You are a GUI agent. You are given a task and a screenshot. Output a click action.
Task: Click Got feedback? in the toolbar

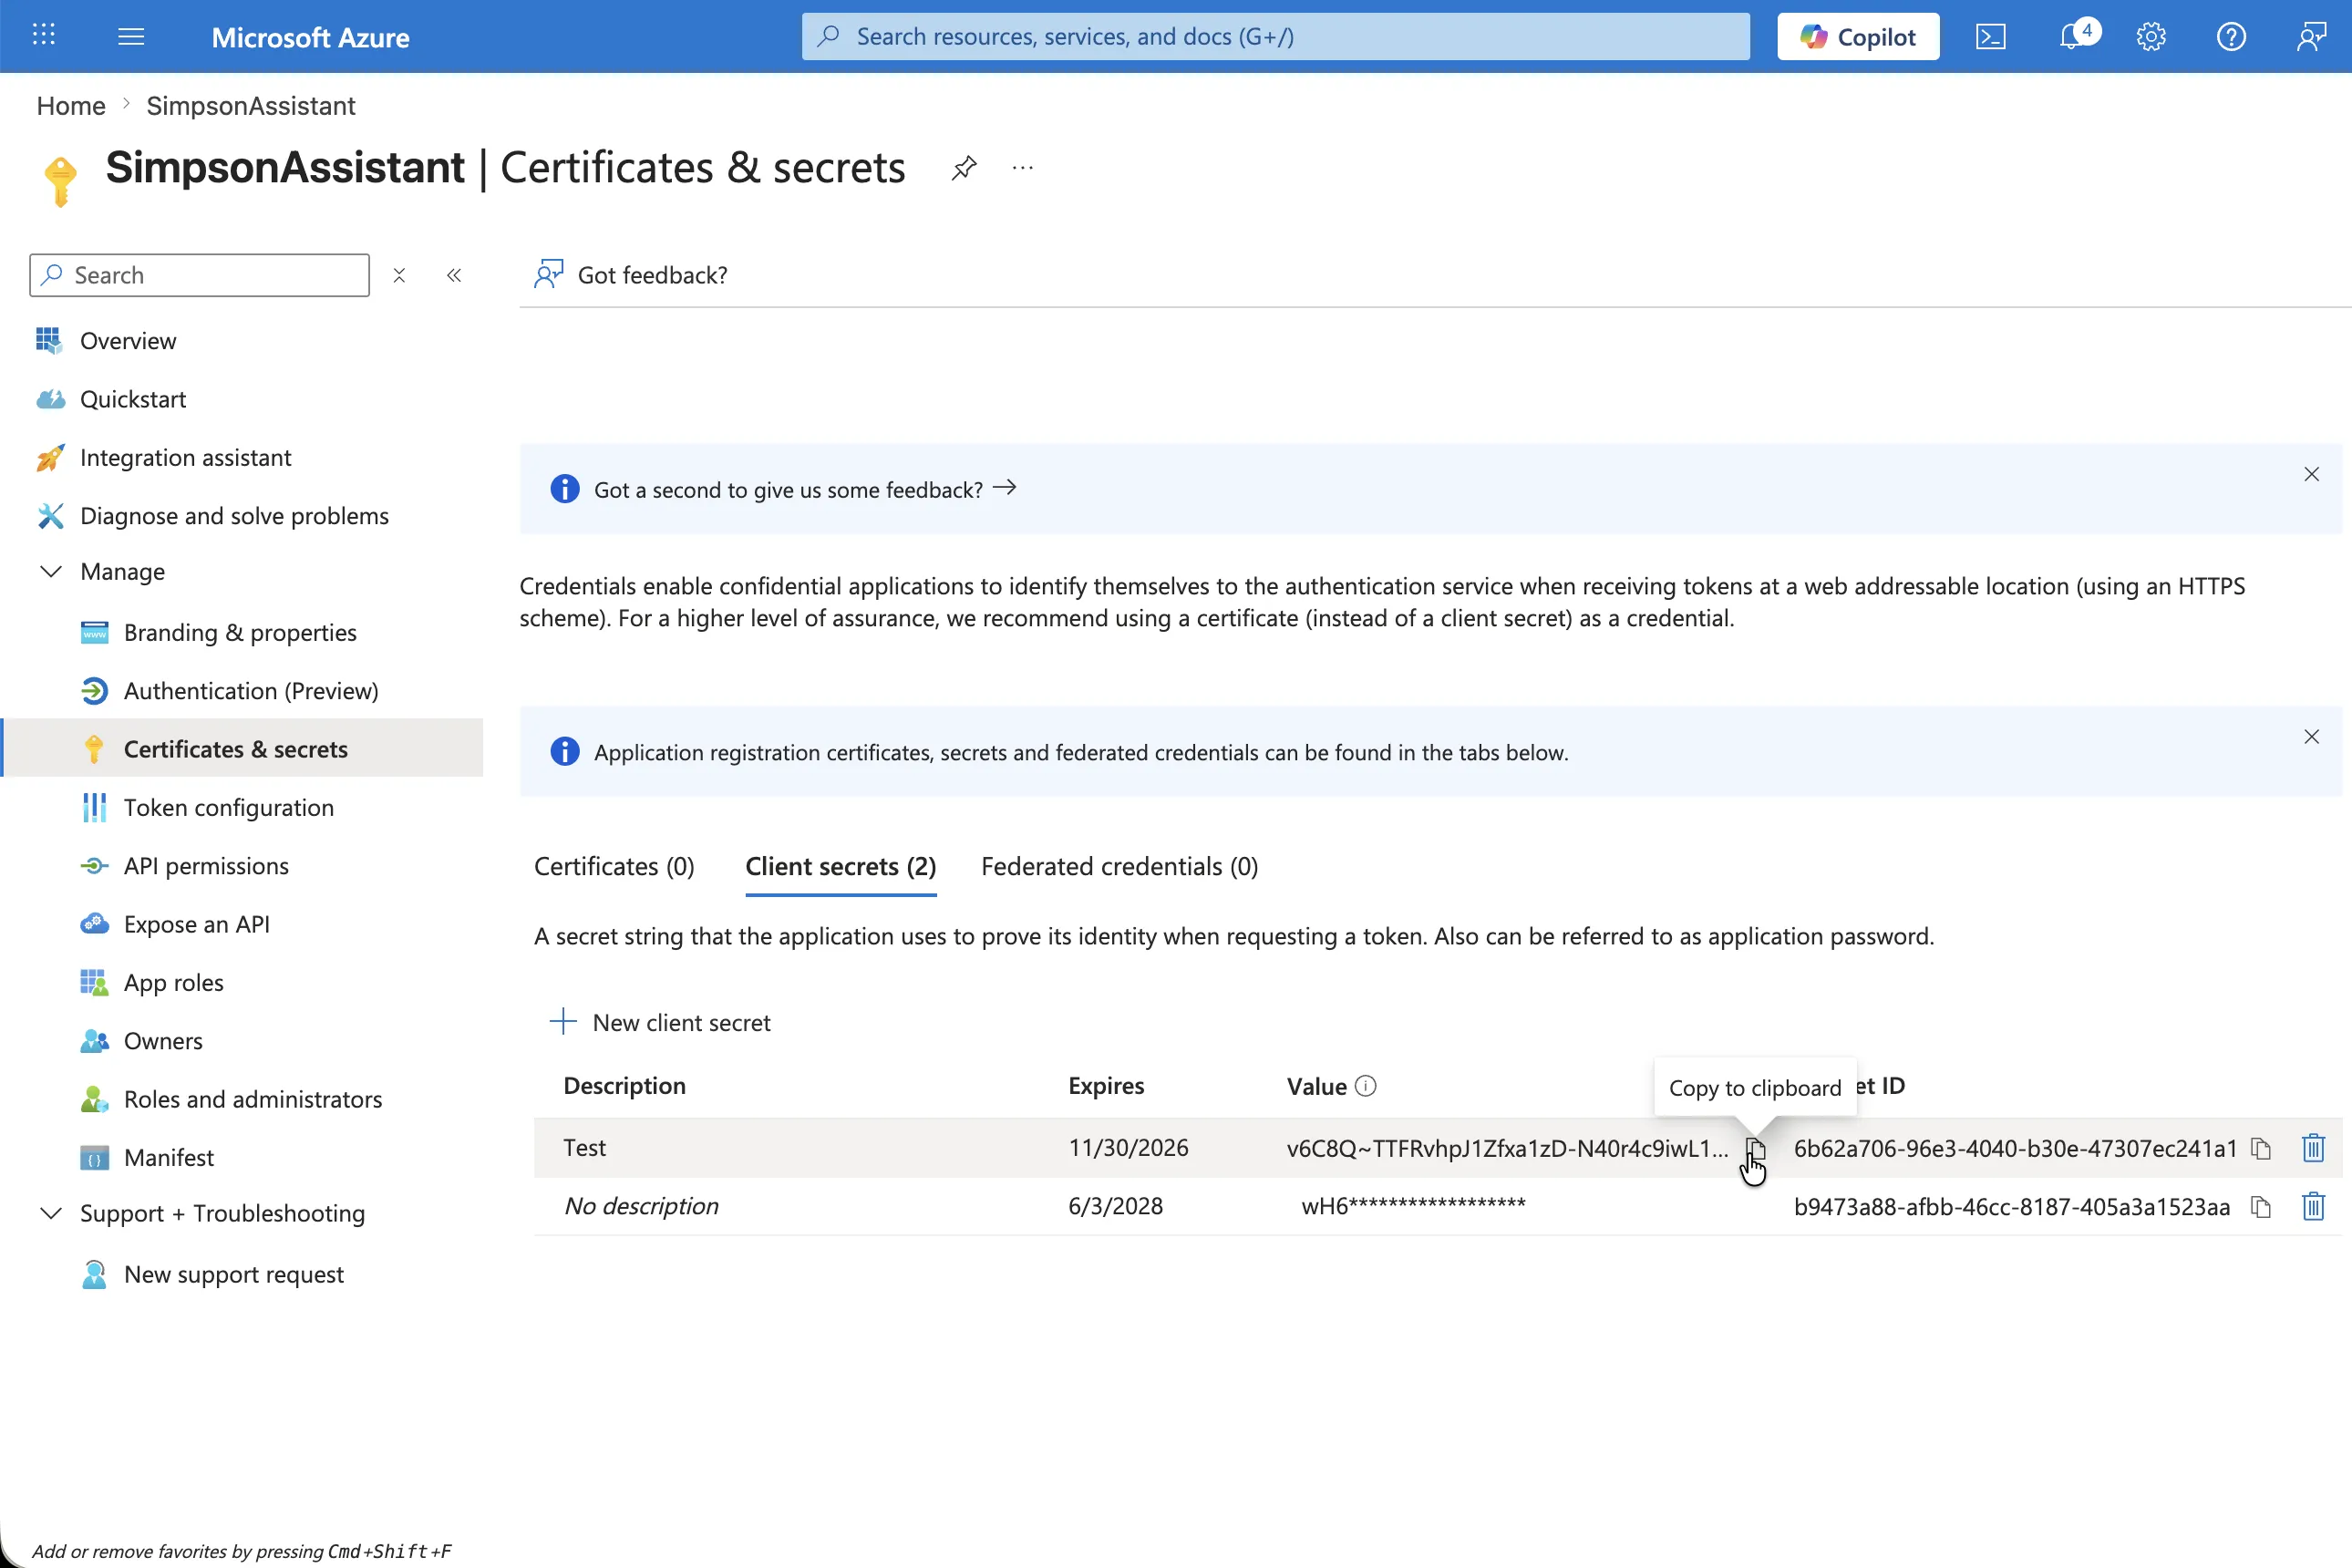point(631,275)
